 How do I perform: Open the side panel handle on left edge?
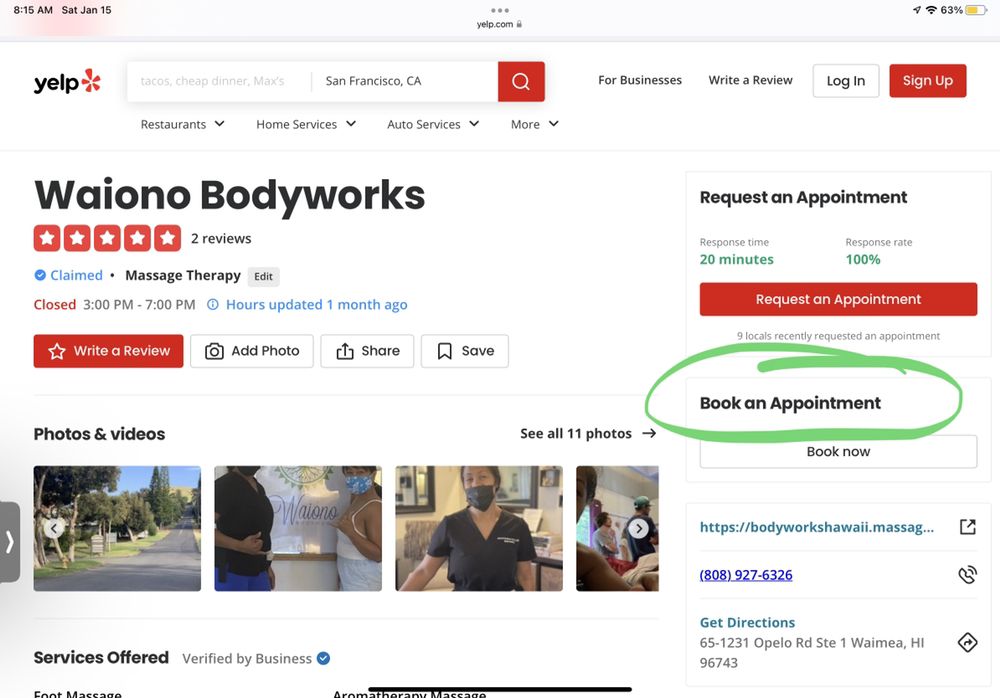(10, 542)
